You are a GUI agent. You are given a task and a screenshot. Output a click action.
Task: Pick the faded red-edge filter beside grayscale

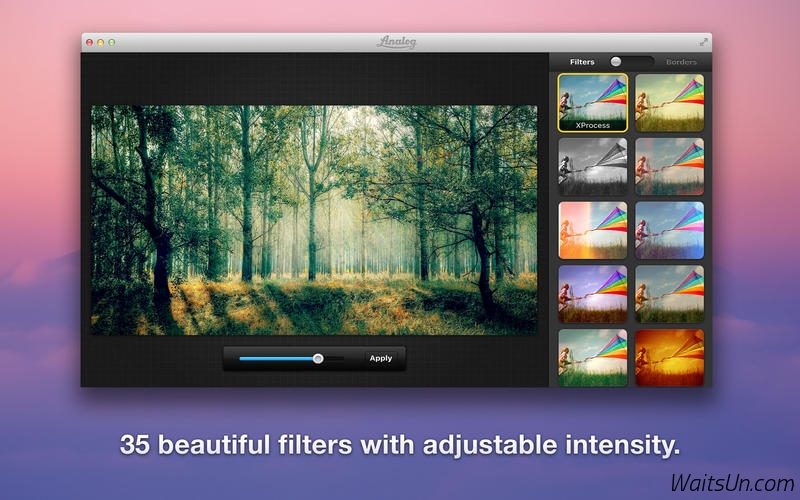pos(669,166)
